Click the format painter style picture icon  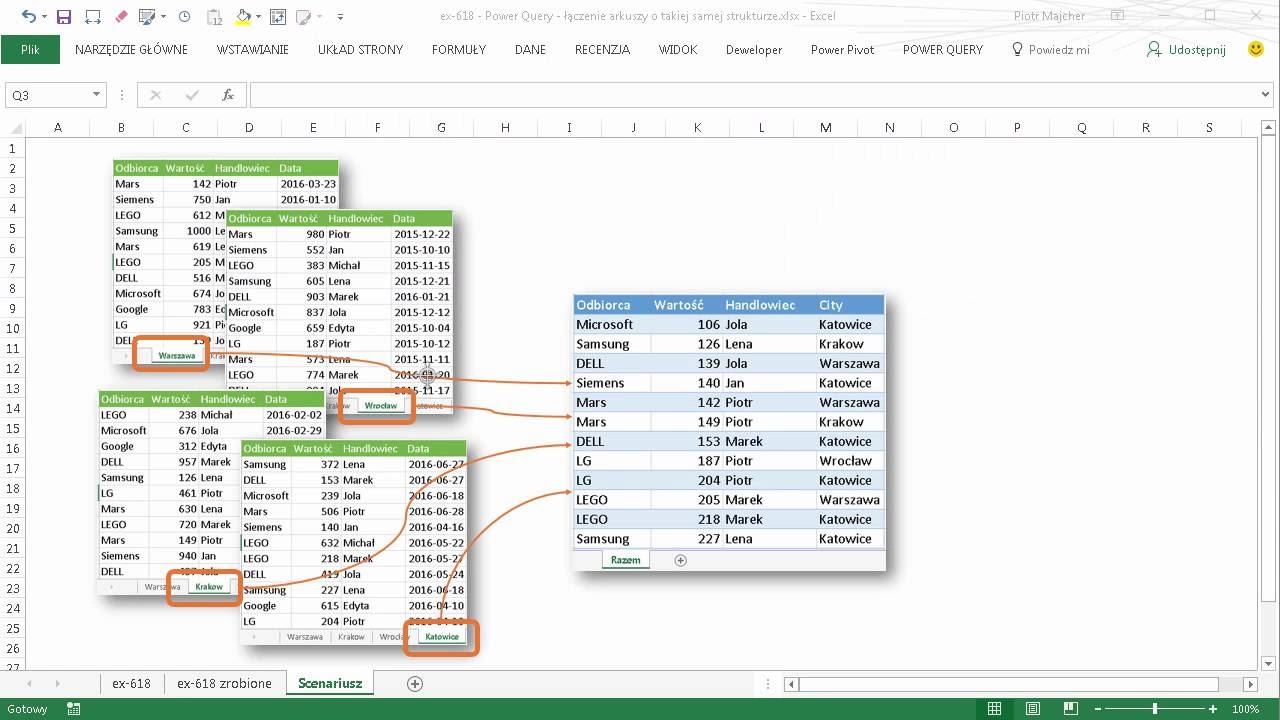[x=147, y=17]
